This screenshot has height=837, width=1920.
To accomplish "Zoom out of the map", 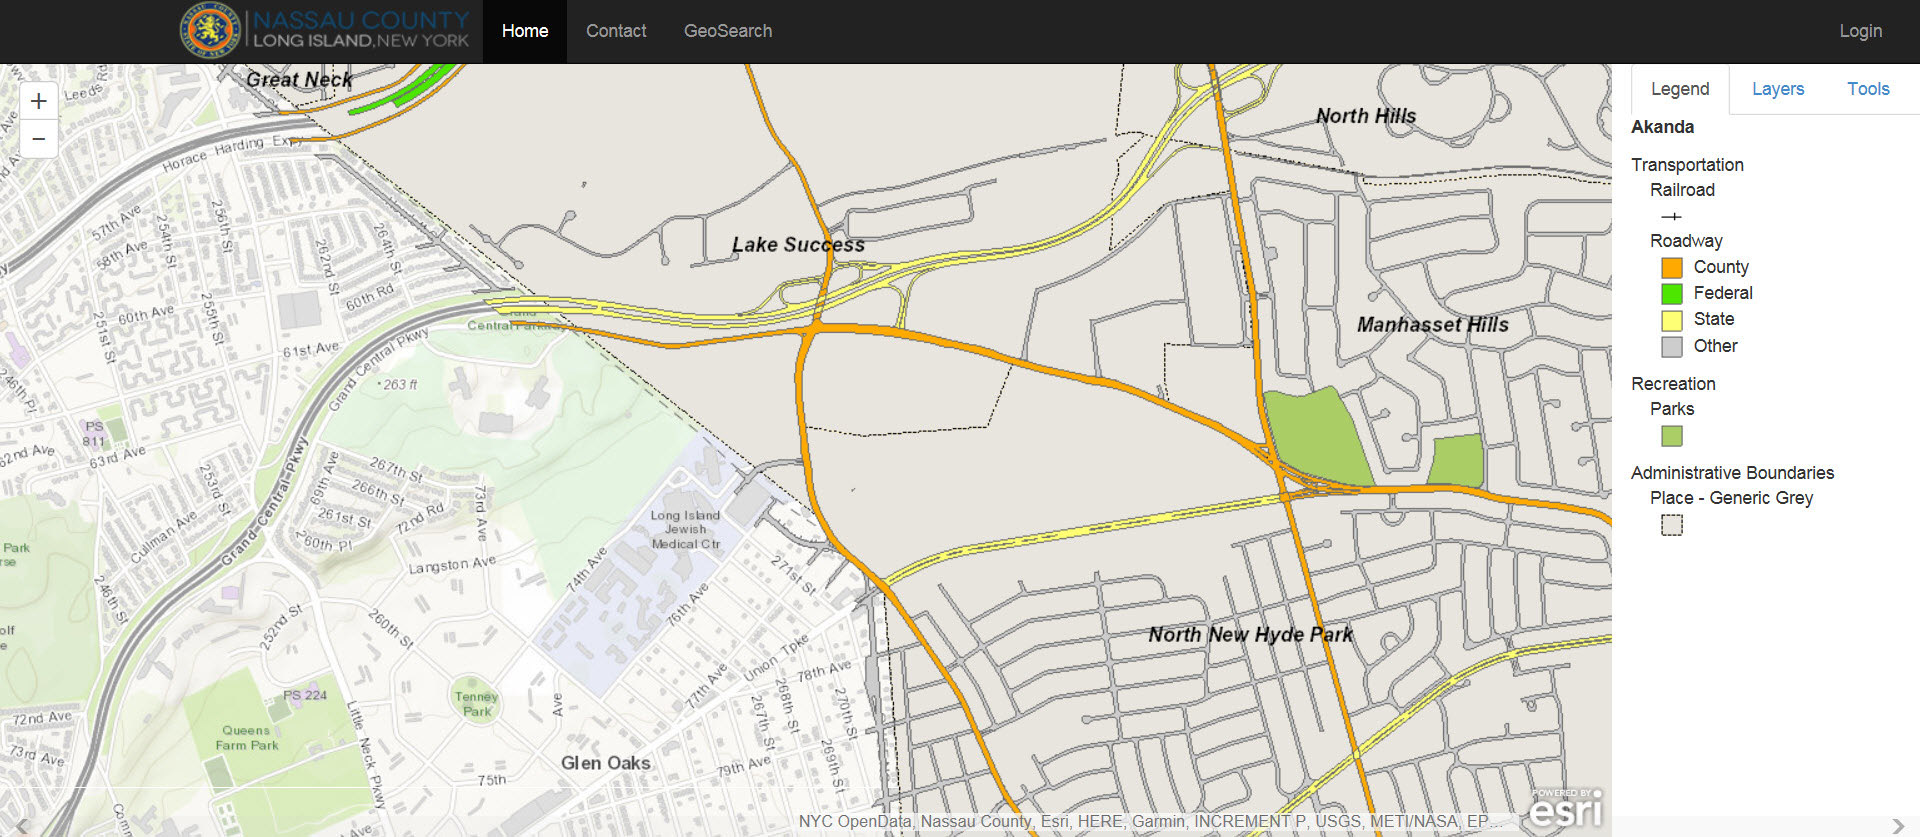I will [x=38, y=139].
